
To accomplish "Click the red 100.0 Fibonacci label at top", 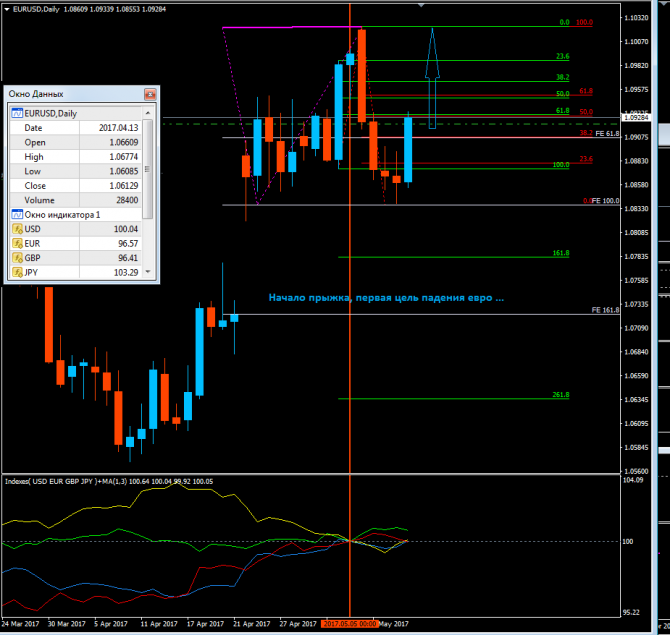I will 584,22.
